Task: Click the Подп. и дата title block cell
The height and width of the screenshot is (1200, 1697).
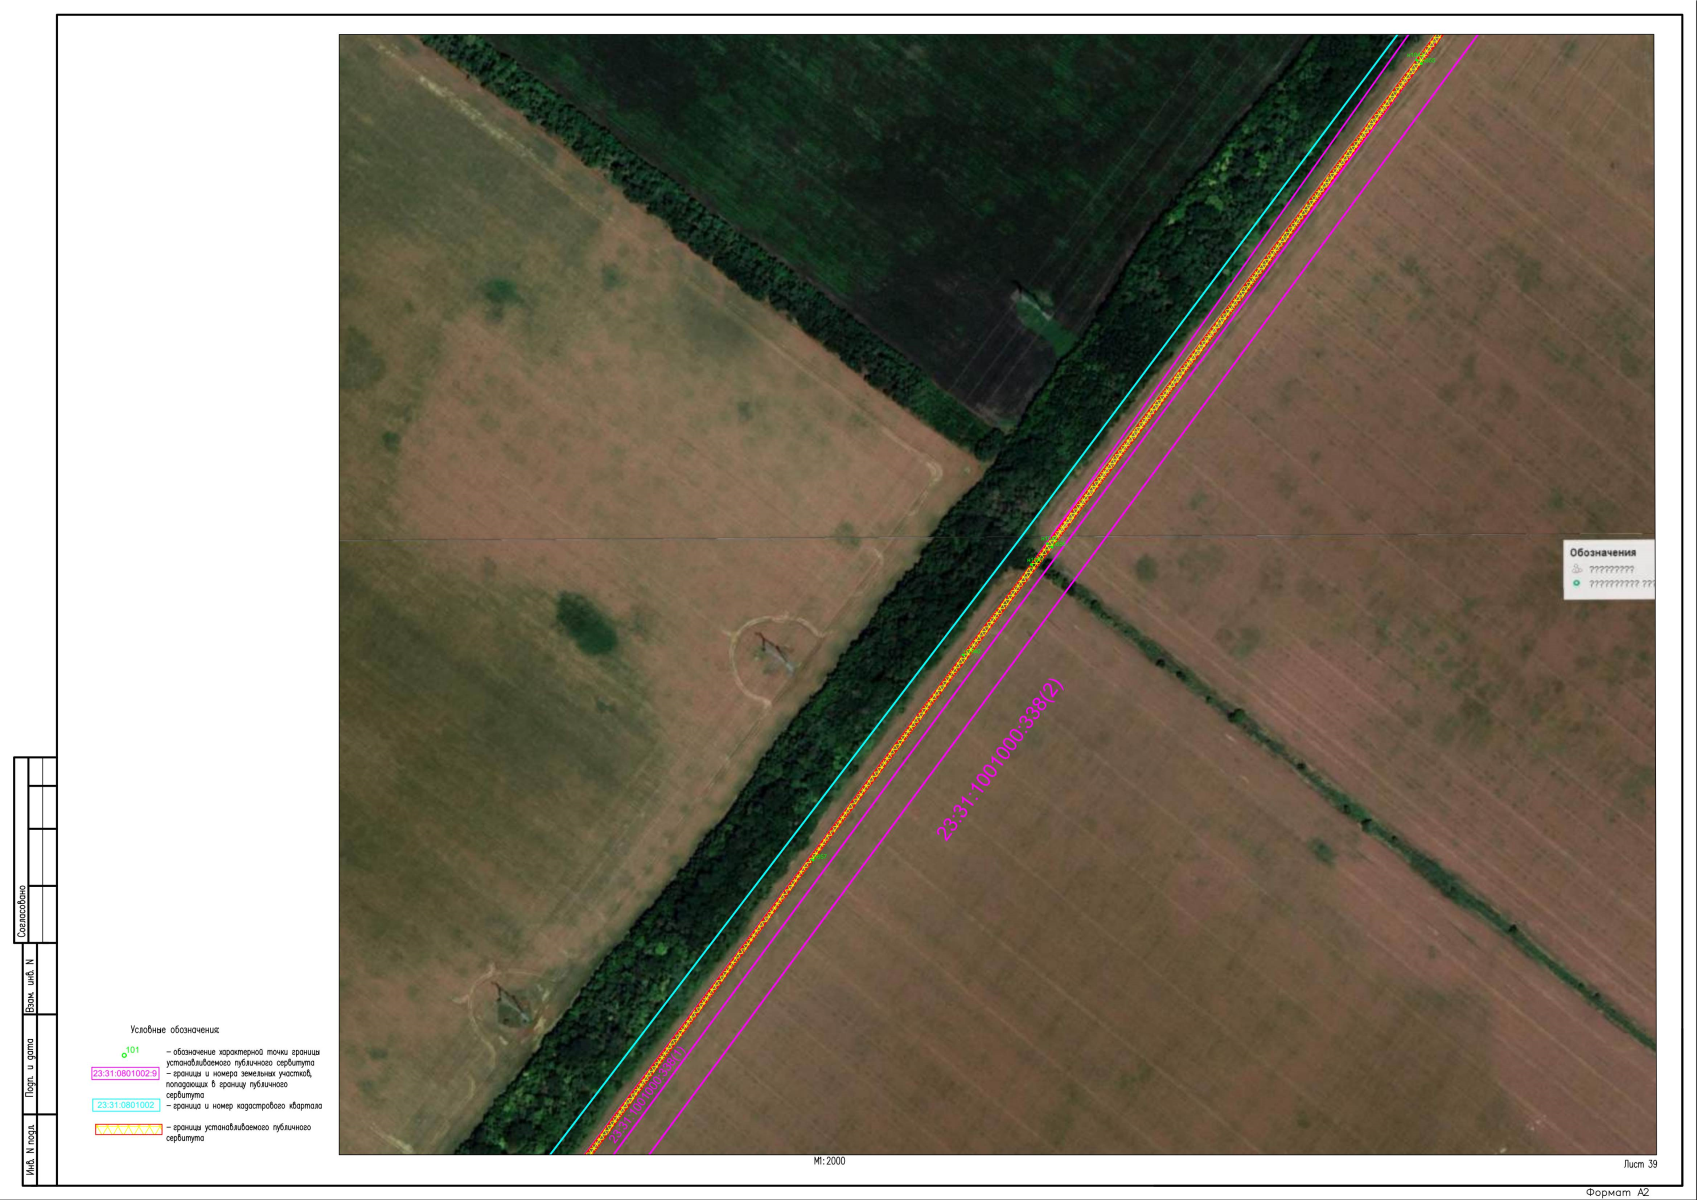Action: [30, 1067]
